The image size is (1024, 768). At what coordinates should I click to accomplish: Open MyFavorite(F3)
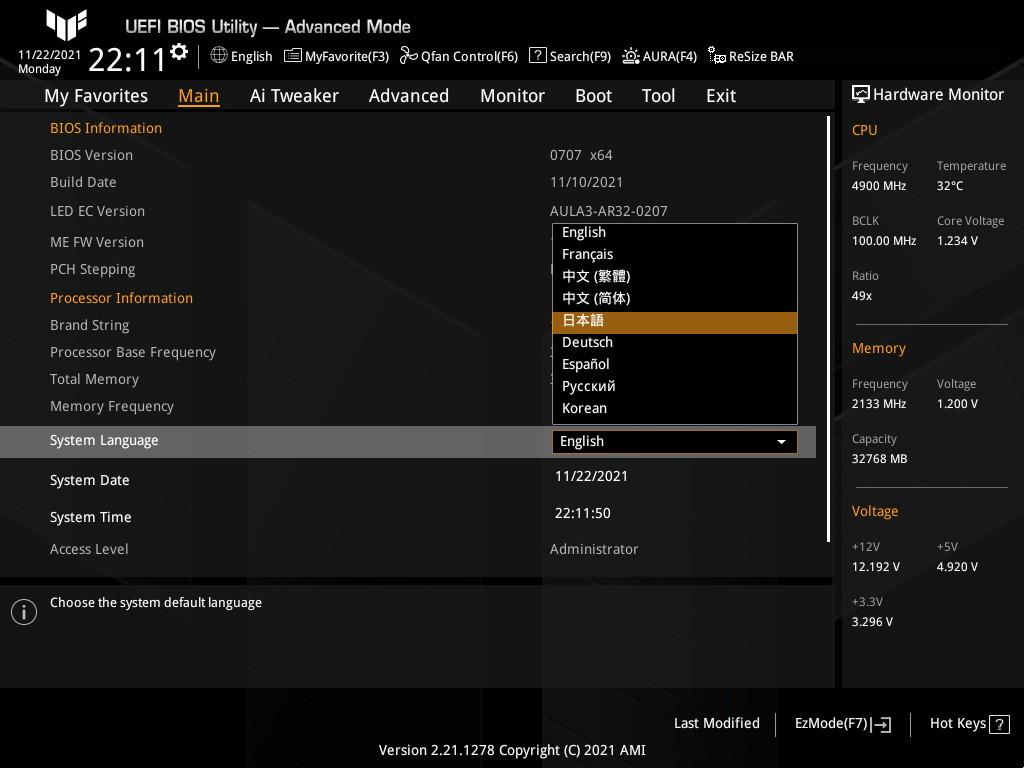(x=336, y=56)
